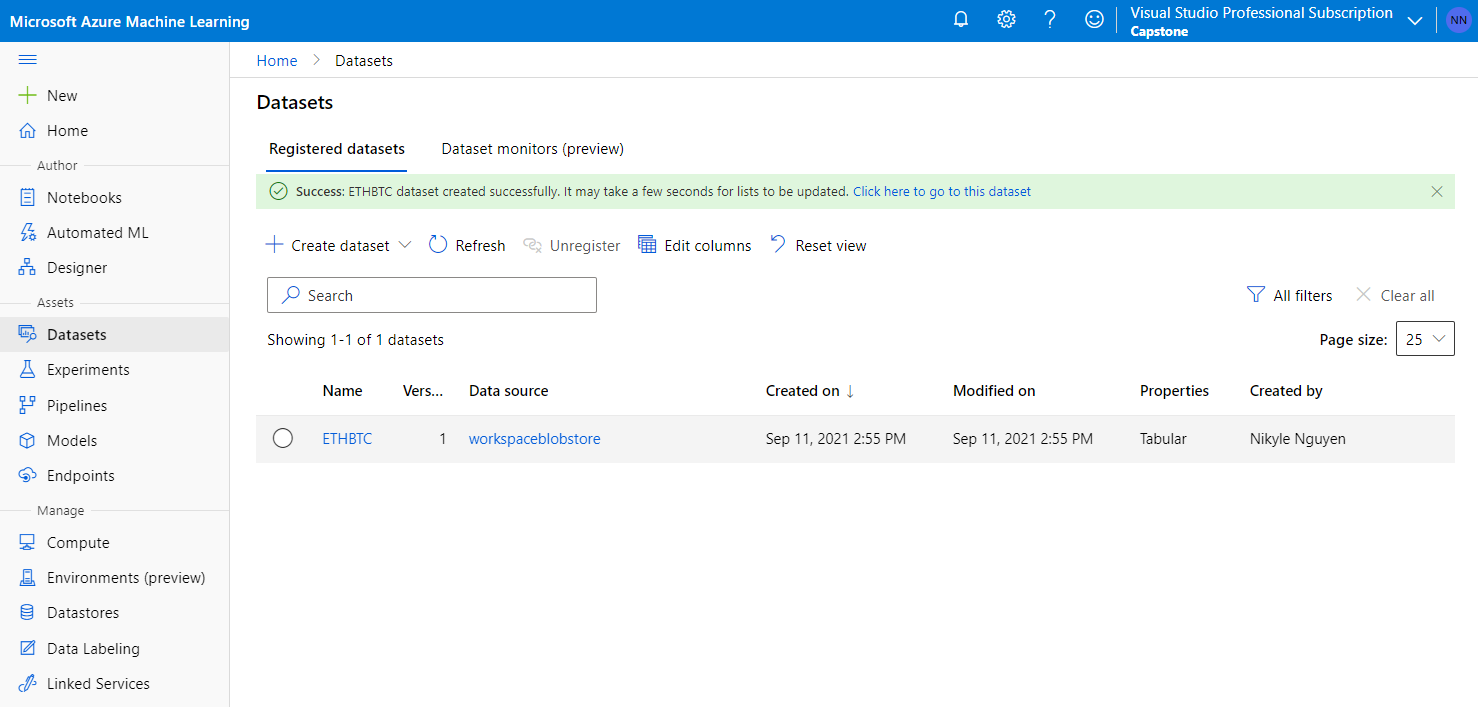Click the Microsoft Azure Machine Learning title
Image resolution: width=1478 pixels, height=707 pixels.
click(130, 21)
